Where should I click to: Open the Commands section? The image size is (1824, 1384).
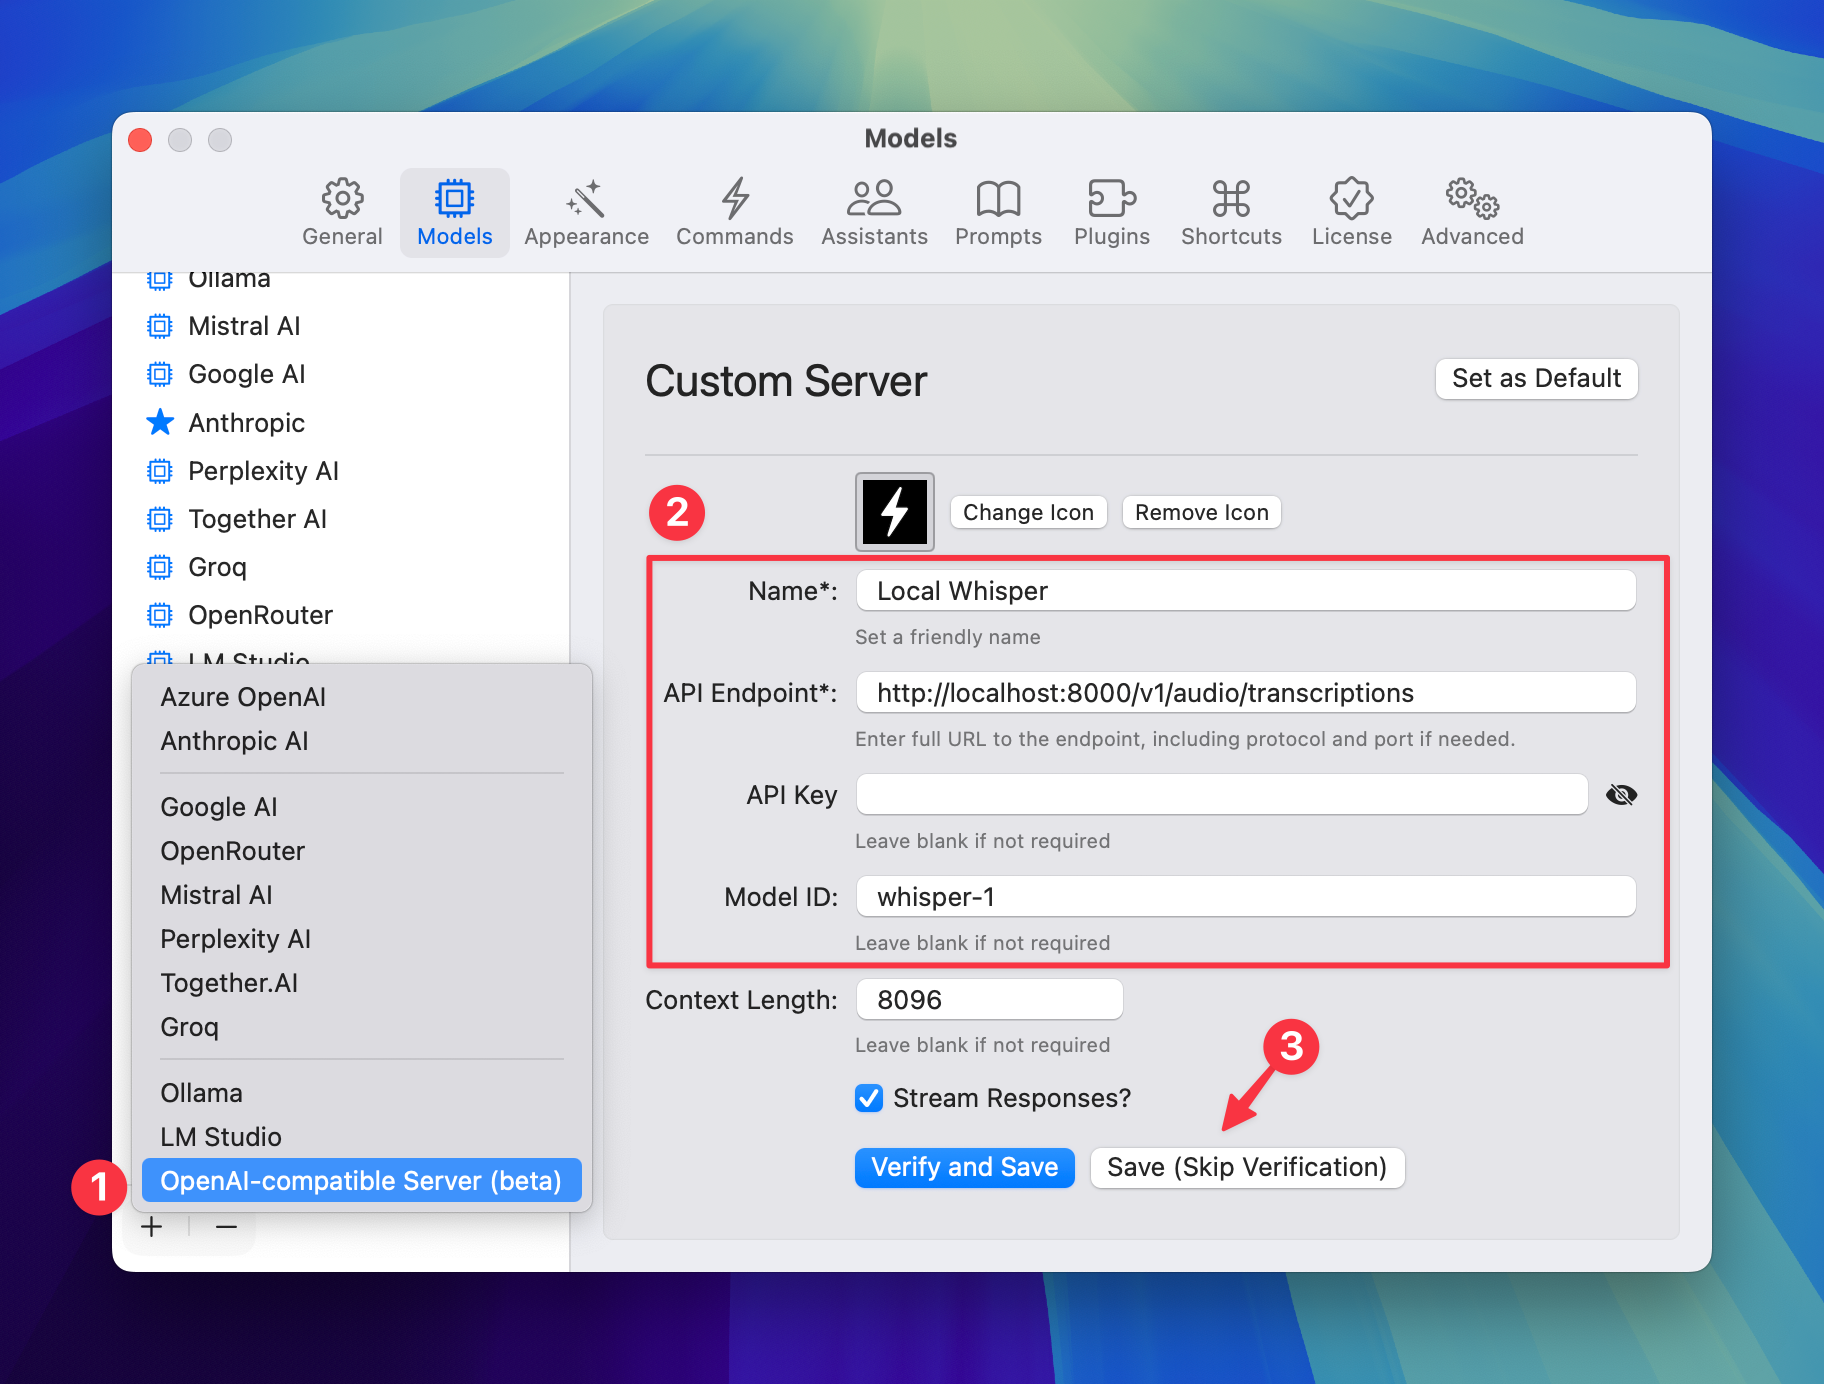[734, 212]
